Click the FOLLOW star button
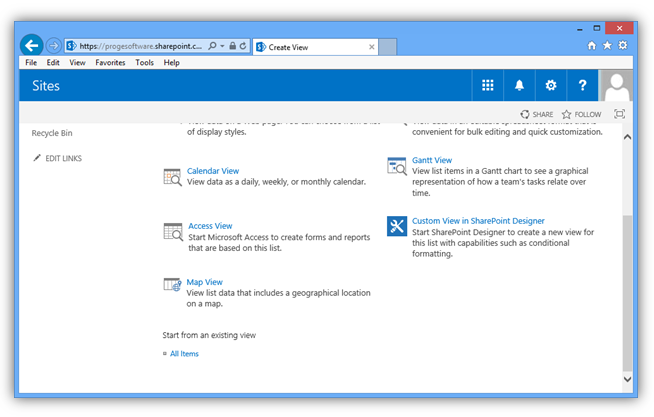Viewport: 654px width, 417px height. pyautogui.click(x=581, y=115)
